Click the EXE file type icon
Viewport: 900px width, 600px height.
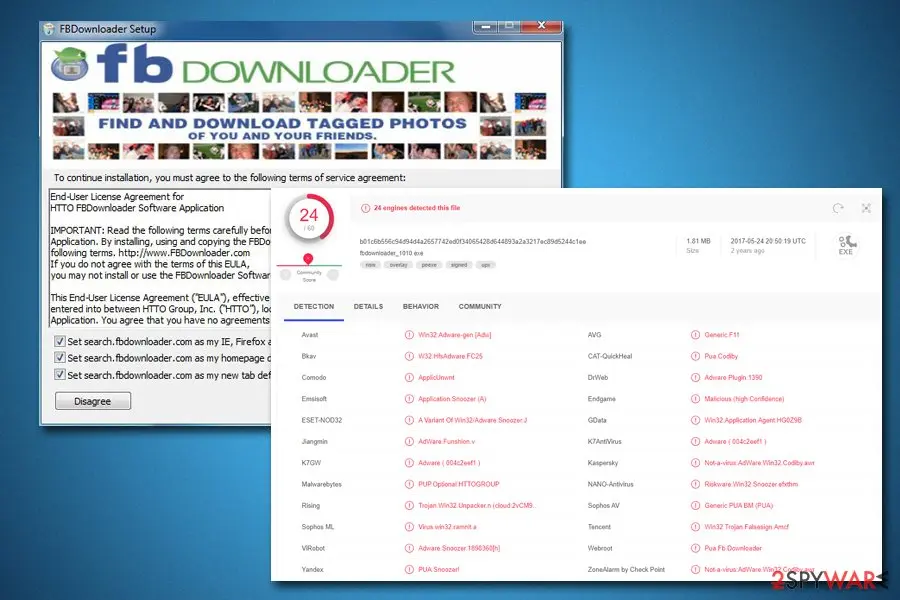(846, 245)
